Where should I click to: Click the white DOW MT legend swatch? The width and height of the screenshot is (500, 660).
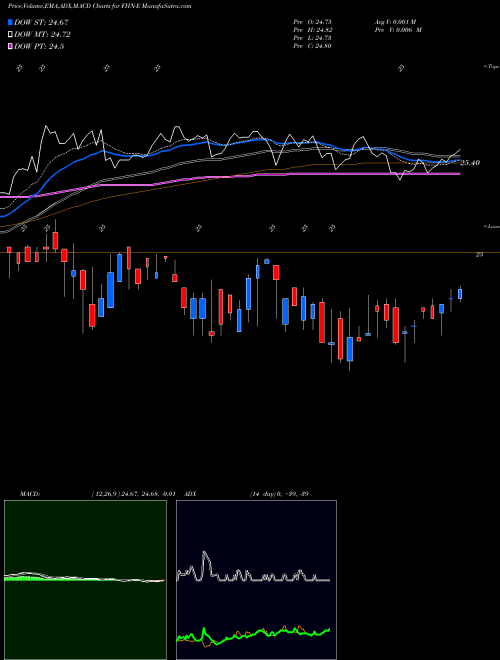click(11, 35)
